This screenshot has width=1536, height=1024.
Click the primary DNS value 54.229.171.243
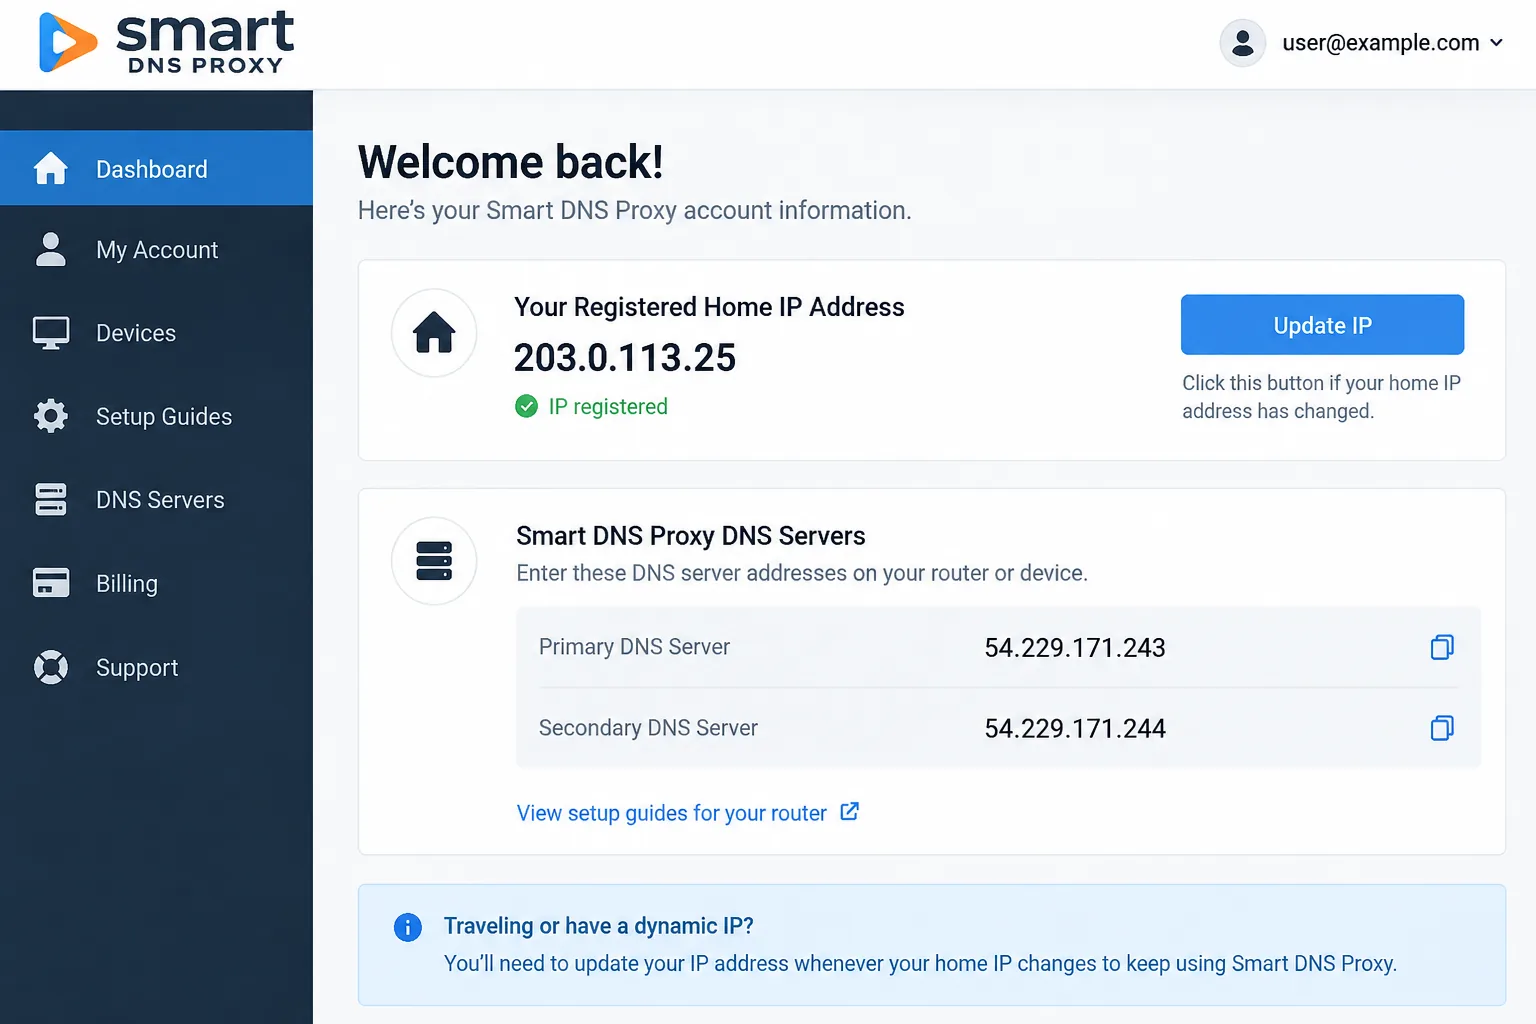tap(1075, 648)
